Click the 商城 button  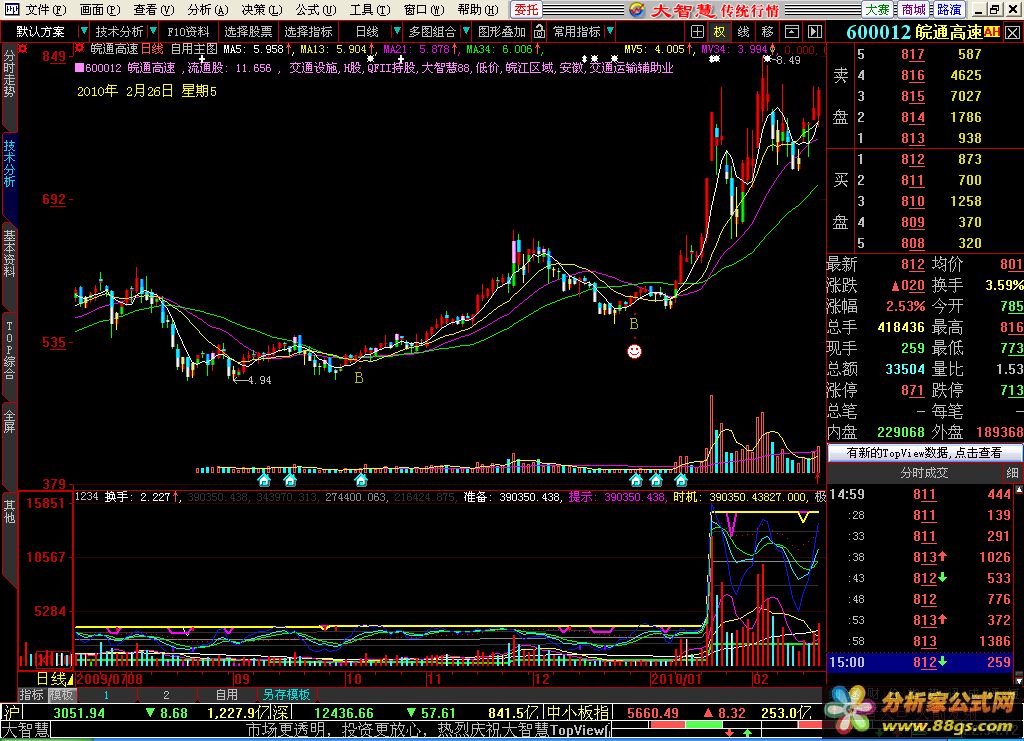913,10
